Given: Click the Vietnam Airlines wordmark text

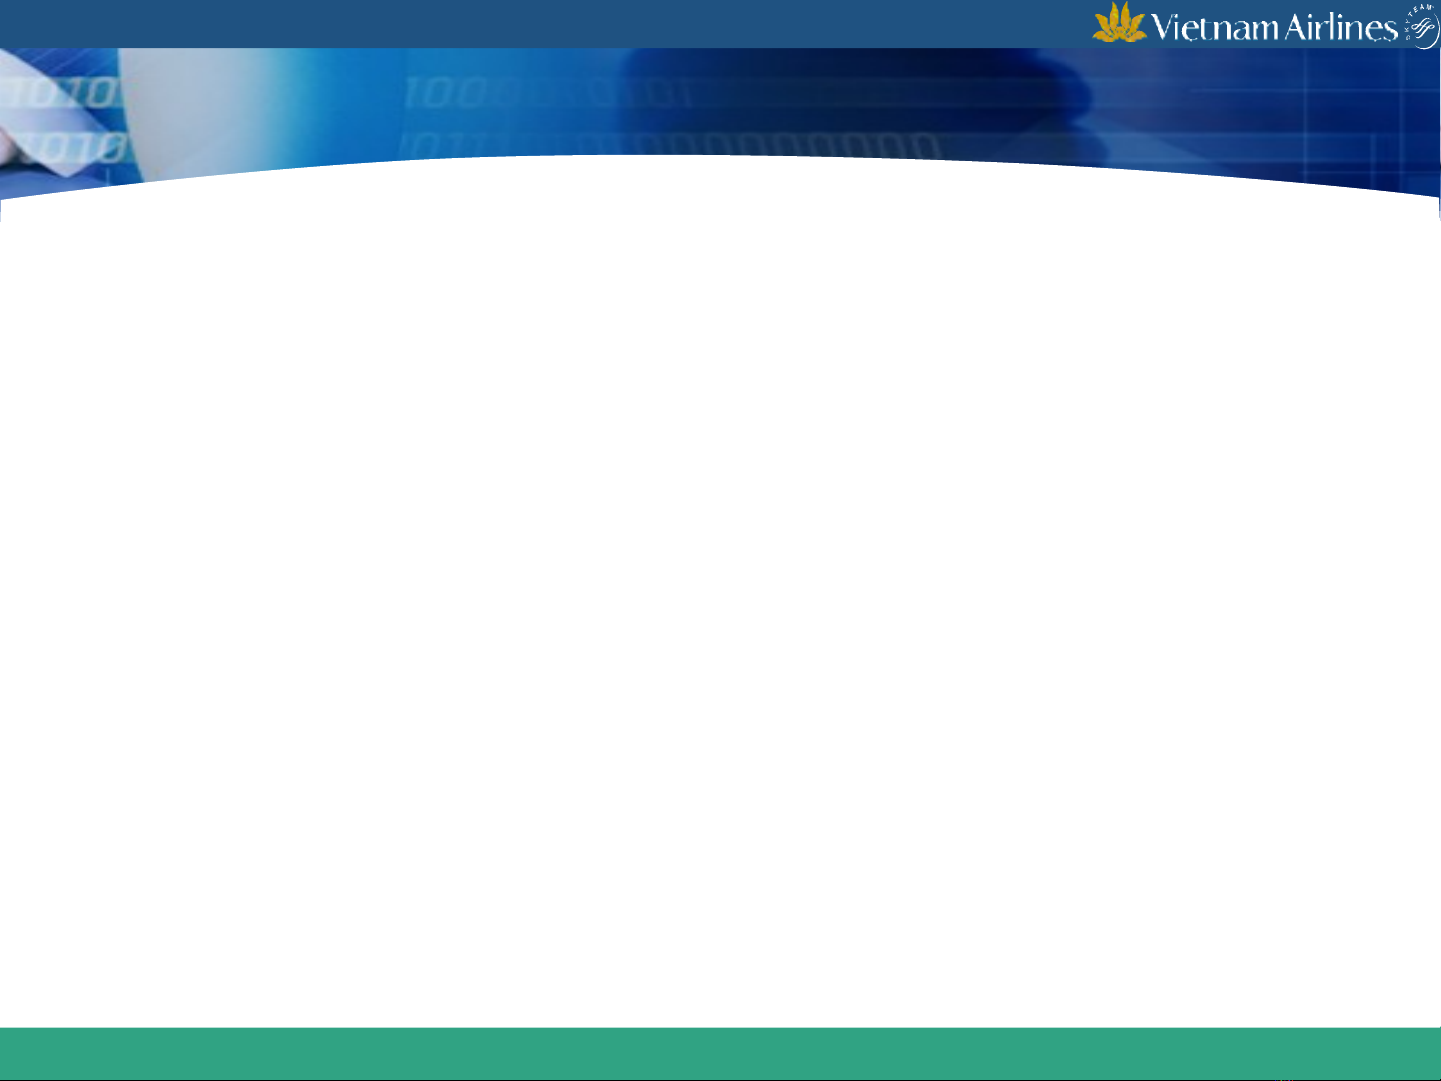Looking at the screenshot, I should [1273, 27].
